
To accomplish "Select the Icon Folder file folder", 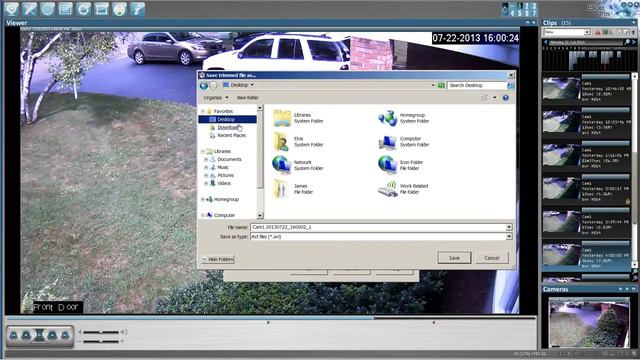I will (x=401, y=165).
